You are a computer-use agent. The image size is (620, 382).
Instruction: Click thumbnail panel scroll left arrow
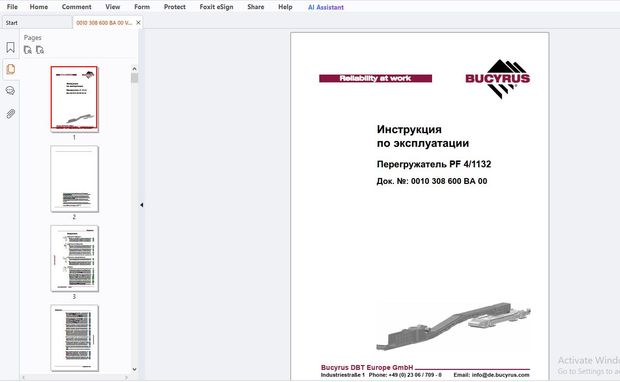tap(24, 377)
